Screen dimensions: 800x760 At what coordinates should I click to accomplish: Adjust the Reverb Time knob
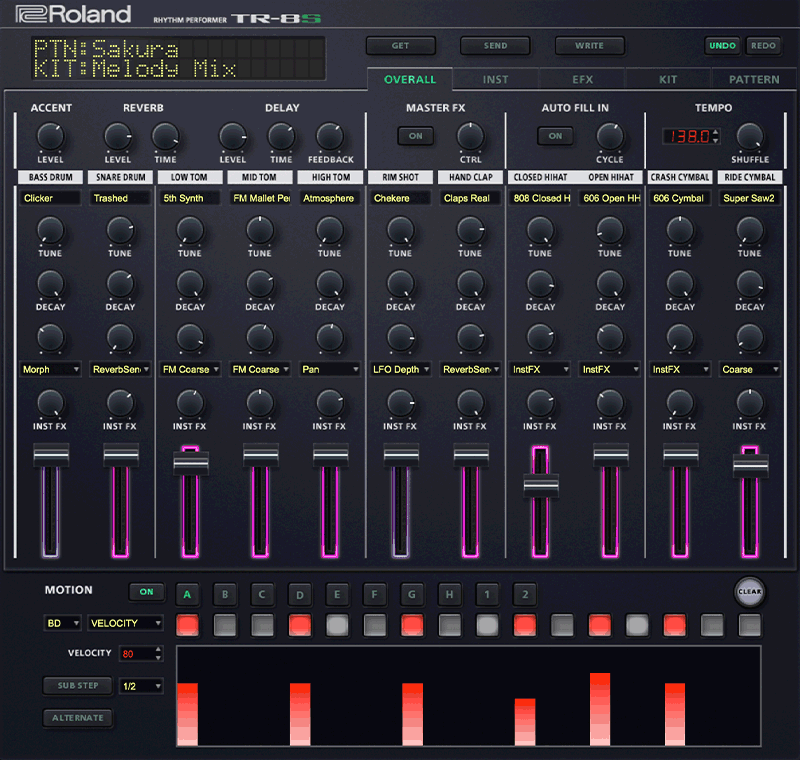pos(165,136)
